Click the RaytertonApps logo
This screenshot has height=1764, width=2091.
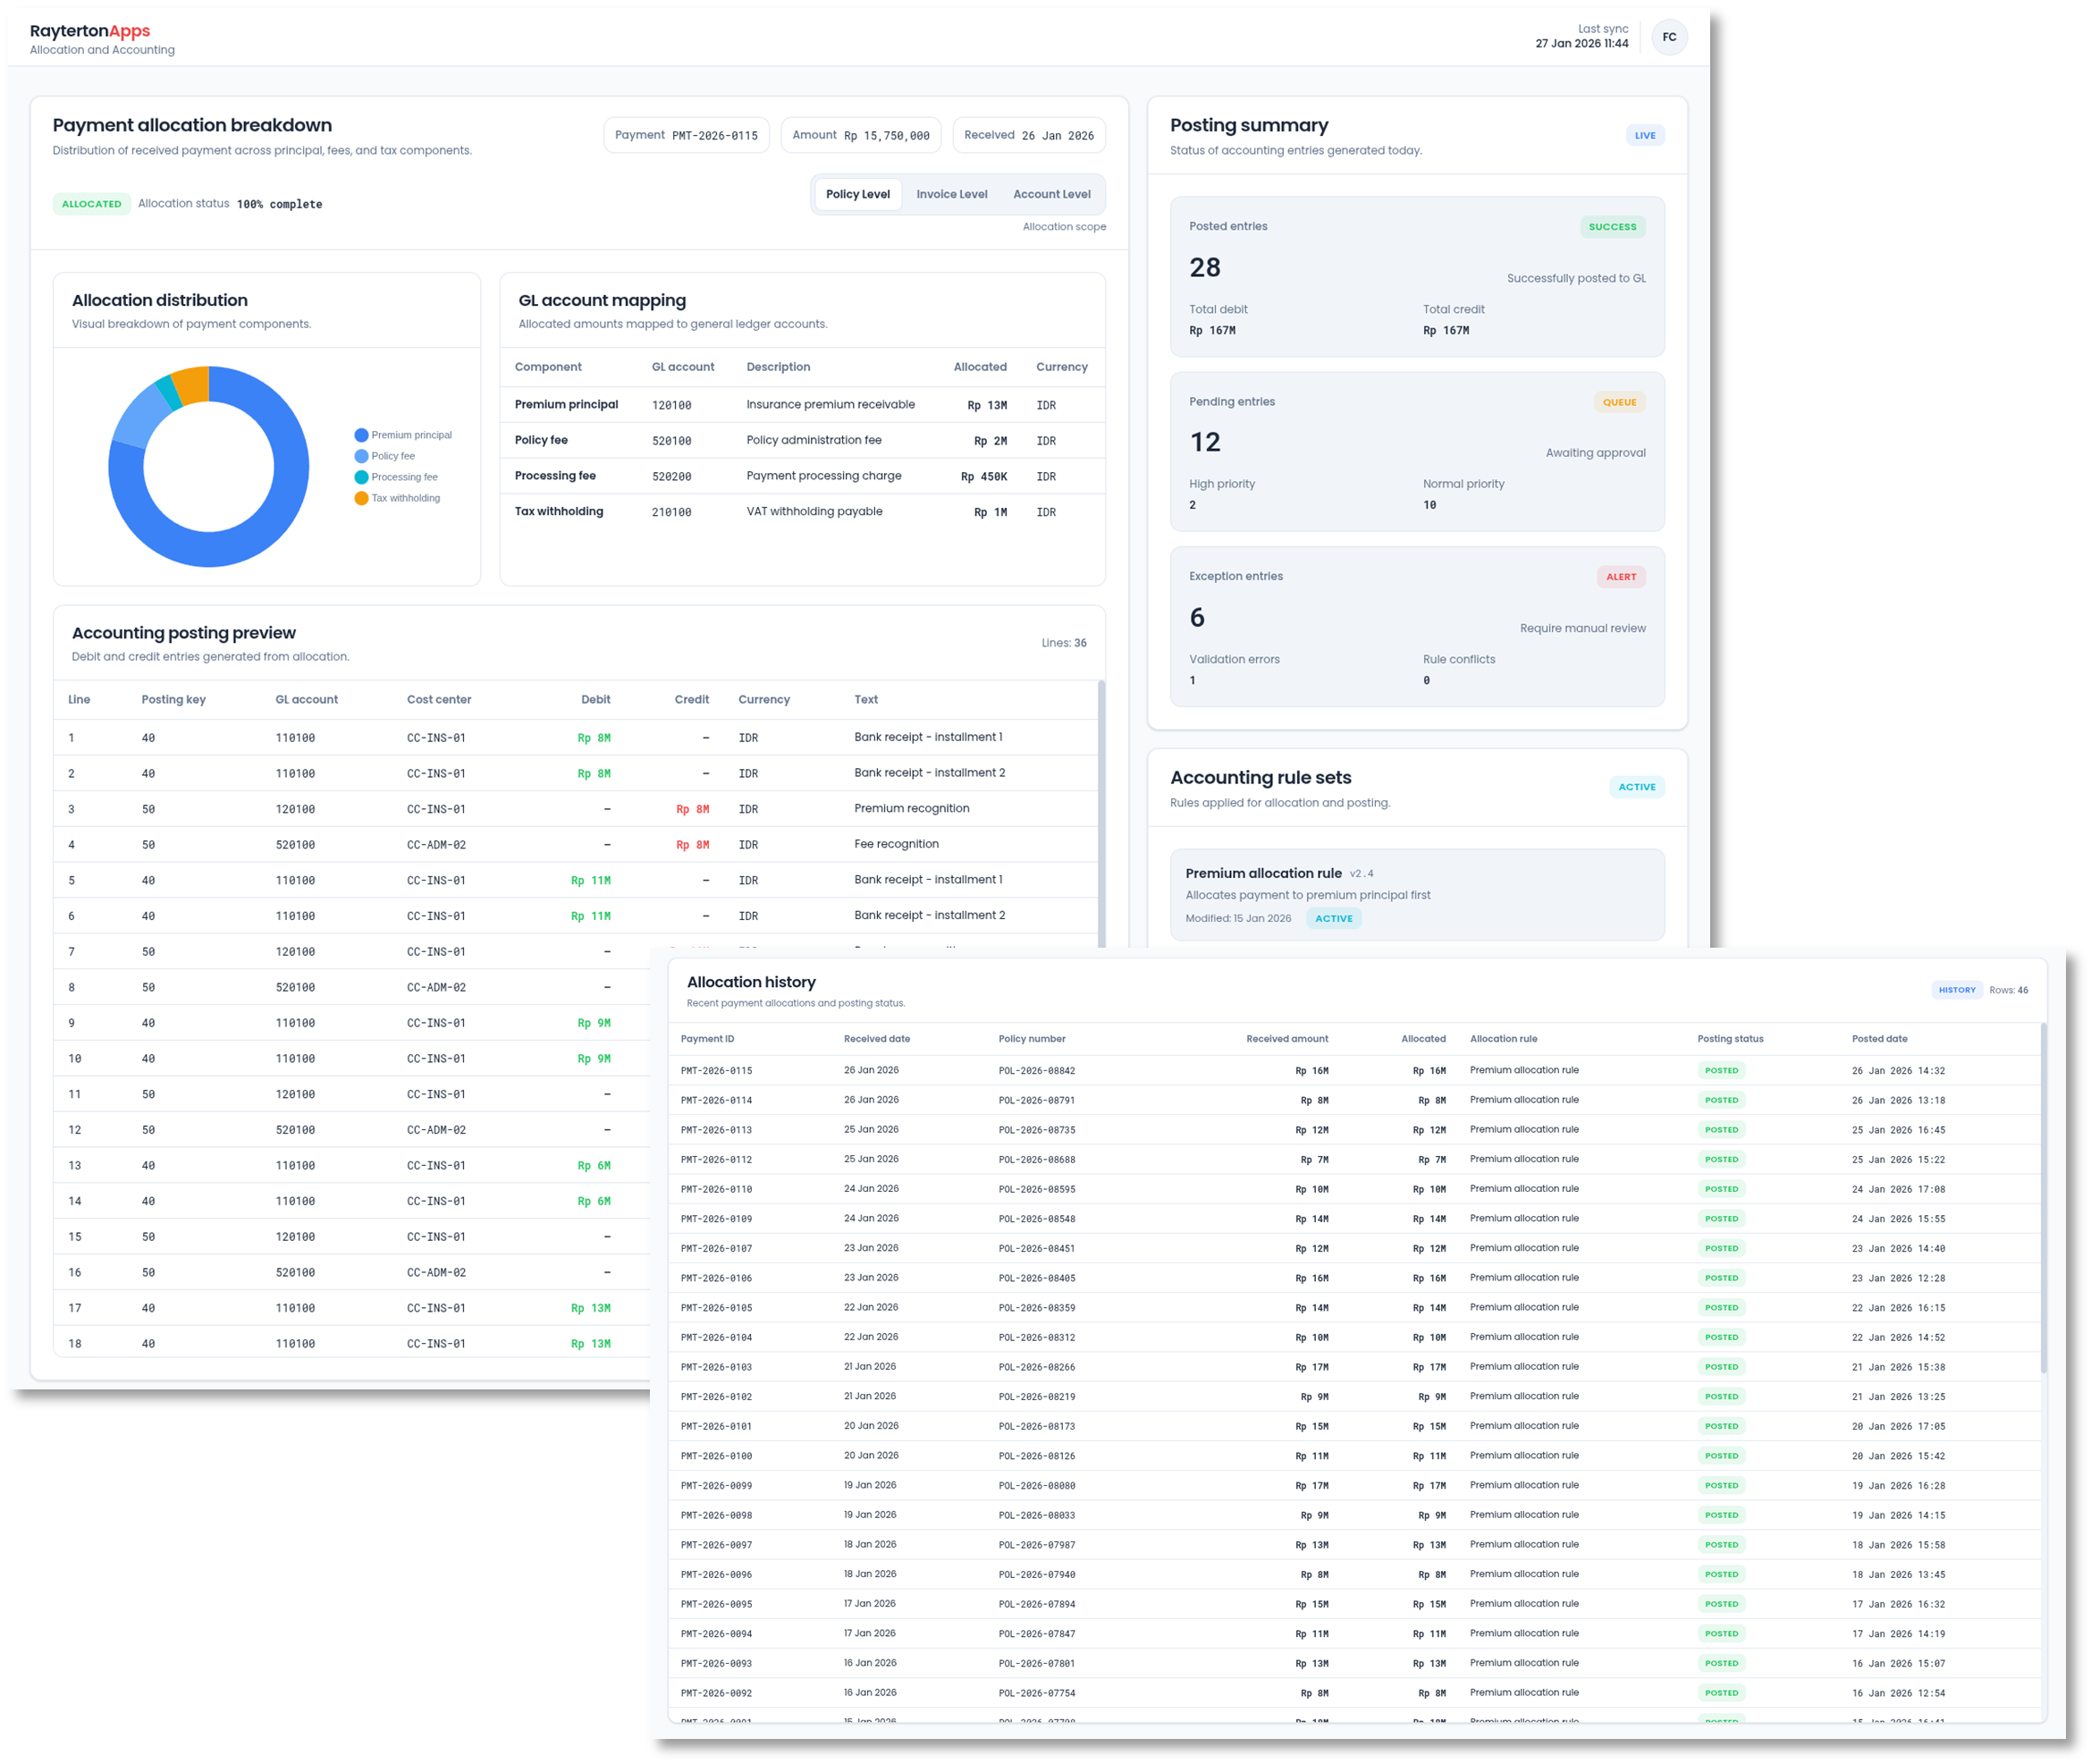[90, 31]
